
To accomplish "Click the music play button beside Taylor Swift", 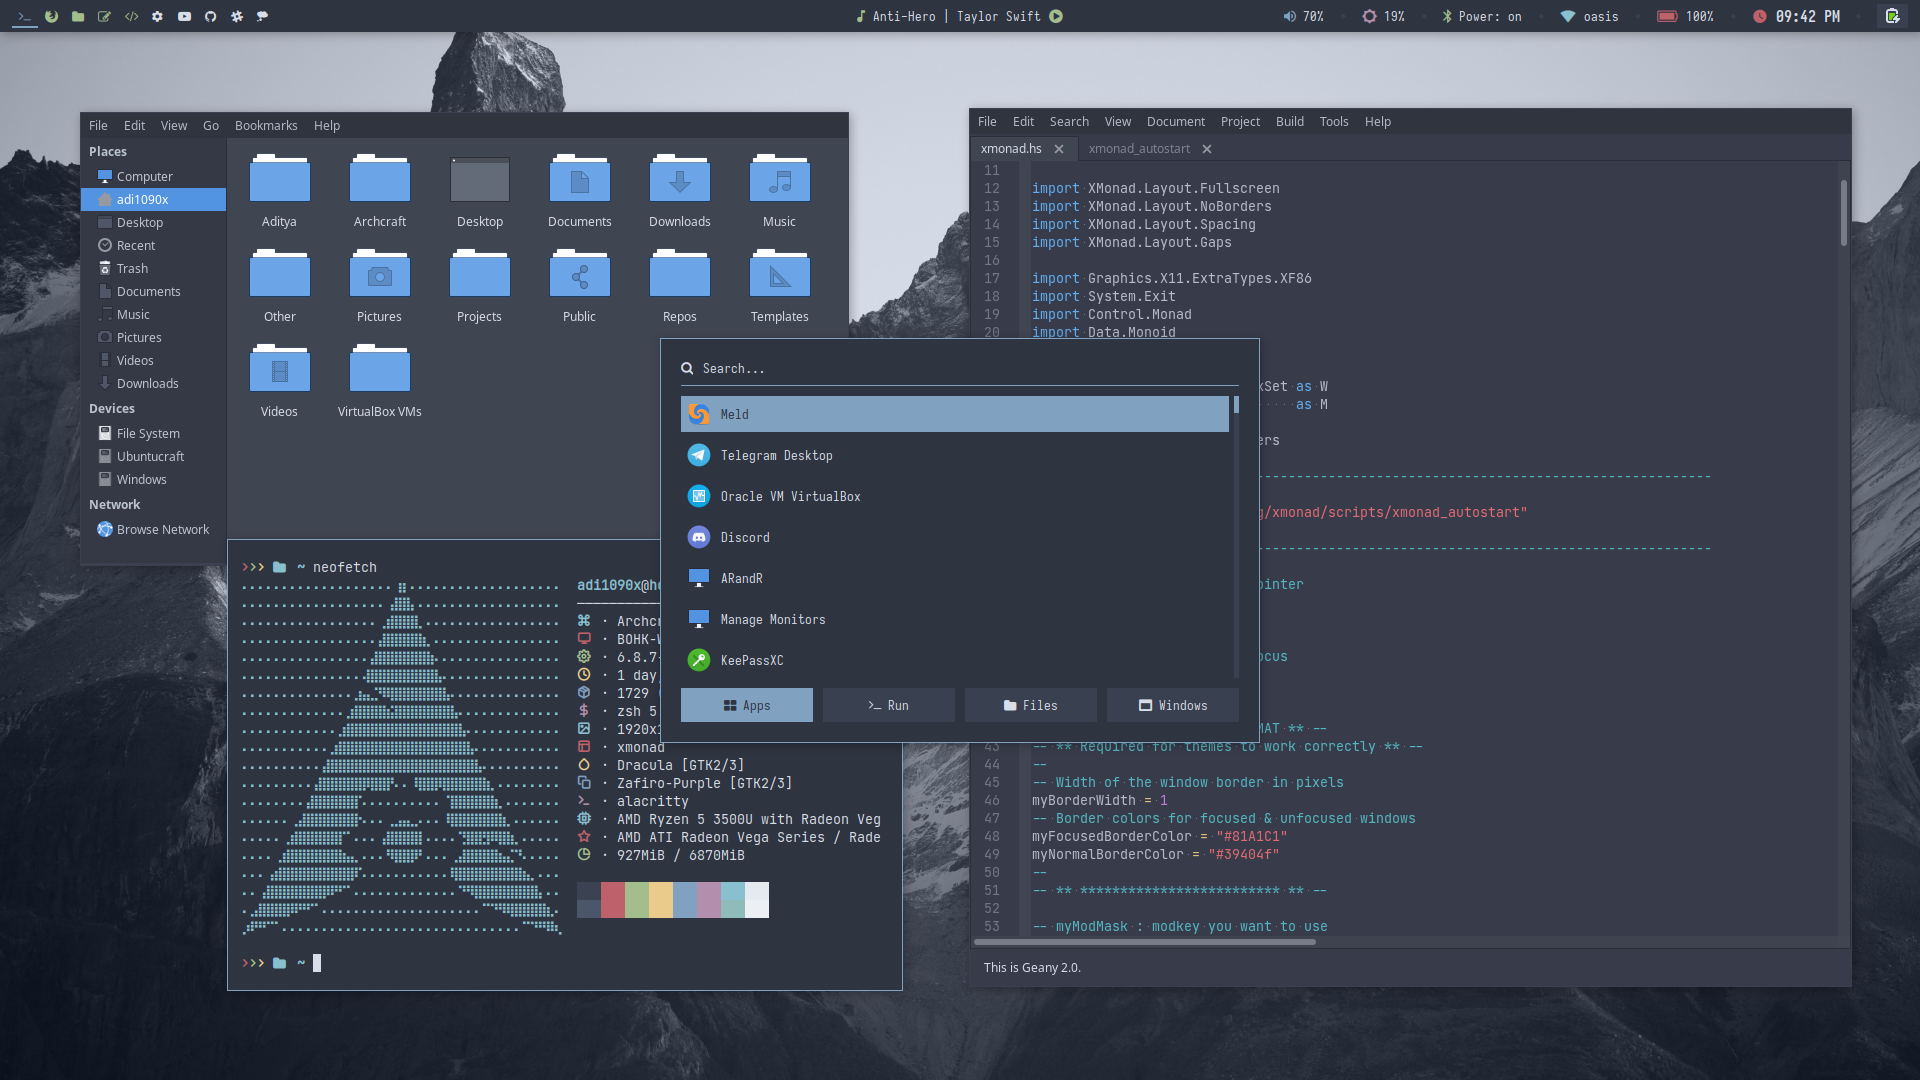I will tap(1056, 16).
